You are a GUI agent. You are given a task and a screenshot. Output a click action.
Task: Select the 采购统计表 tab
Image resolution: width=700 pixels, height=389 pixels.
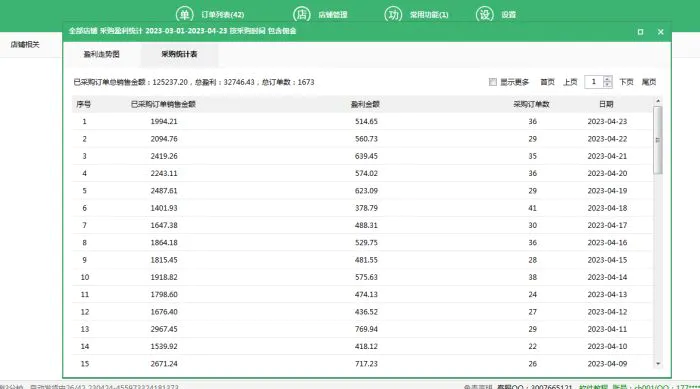(179, 54)
